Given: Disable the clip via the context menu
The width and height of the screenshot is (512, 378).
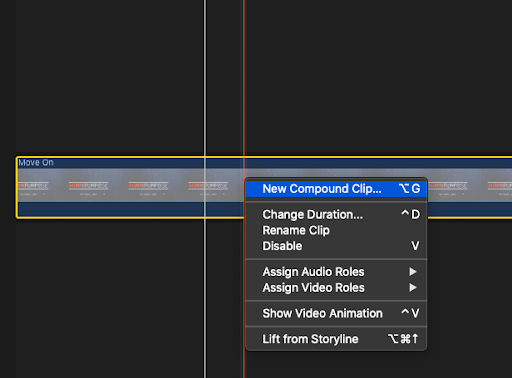Looking at the screenshot, I should tap(336, 246).
